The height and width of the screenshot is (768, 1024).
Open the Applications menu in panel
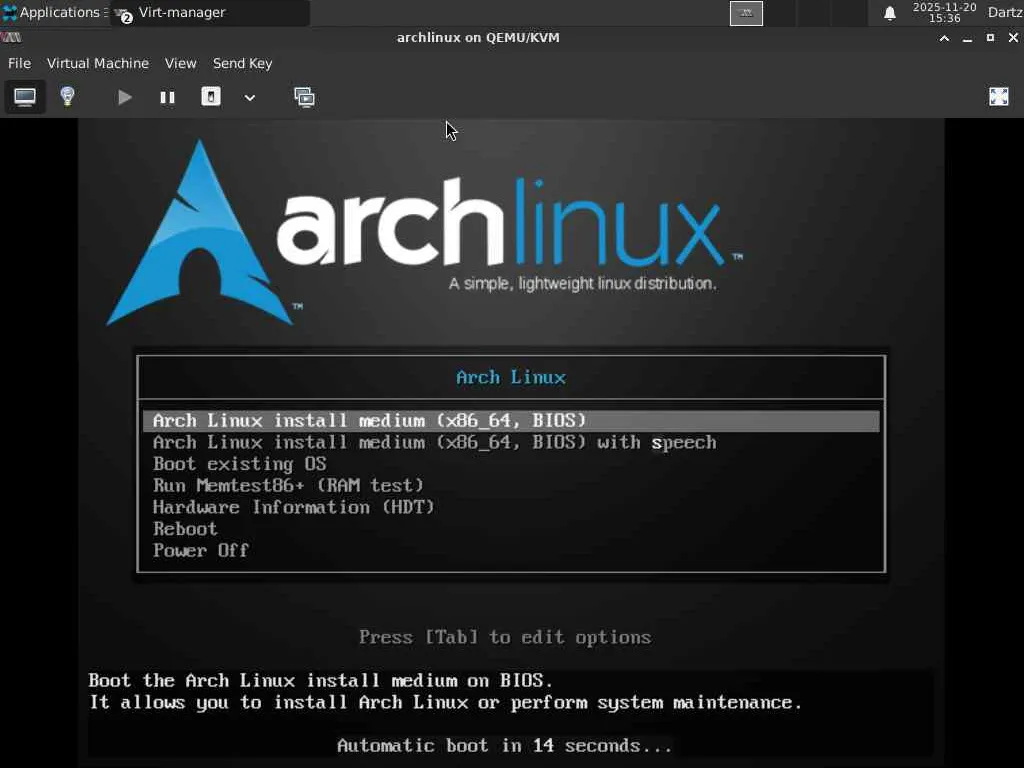54,12
